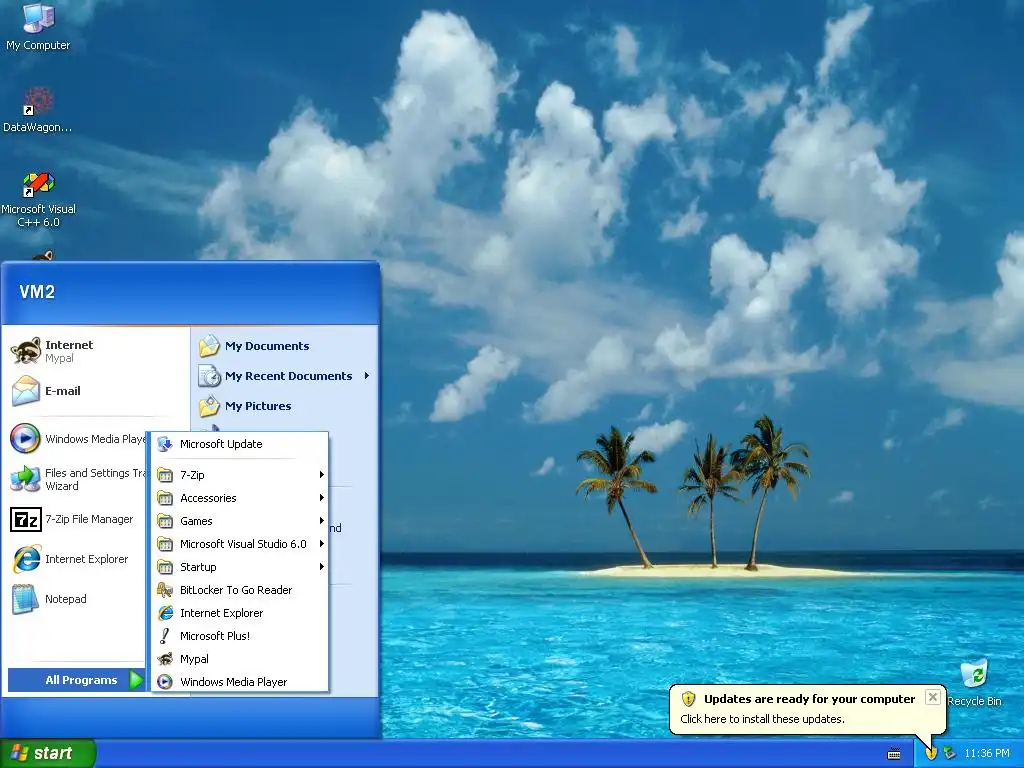Click the Notepad icon in Start menu

[25, 599]
